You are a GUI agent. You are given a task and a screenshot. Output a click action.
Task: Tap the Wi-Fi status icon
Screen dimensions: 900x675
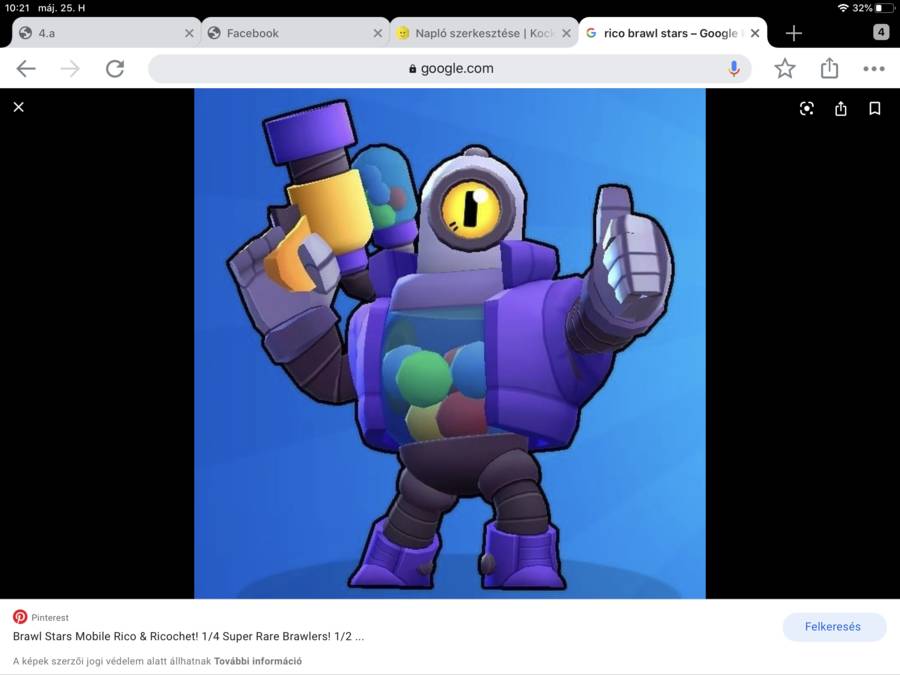click(x=843, y=8)
